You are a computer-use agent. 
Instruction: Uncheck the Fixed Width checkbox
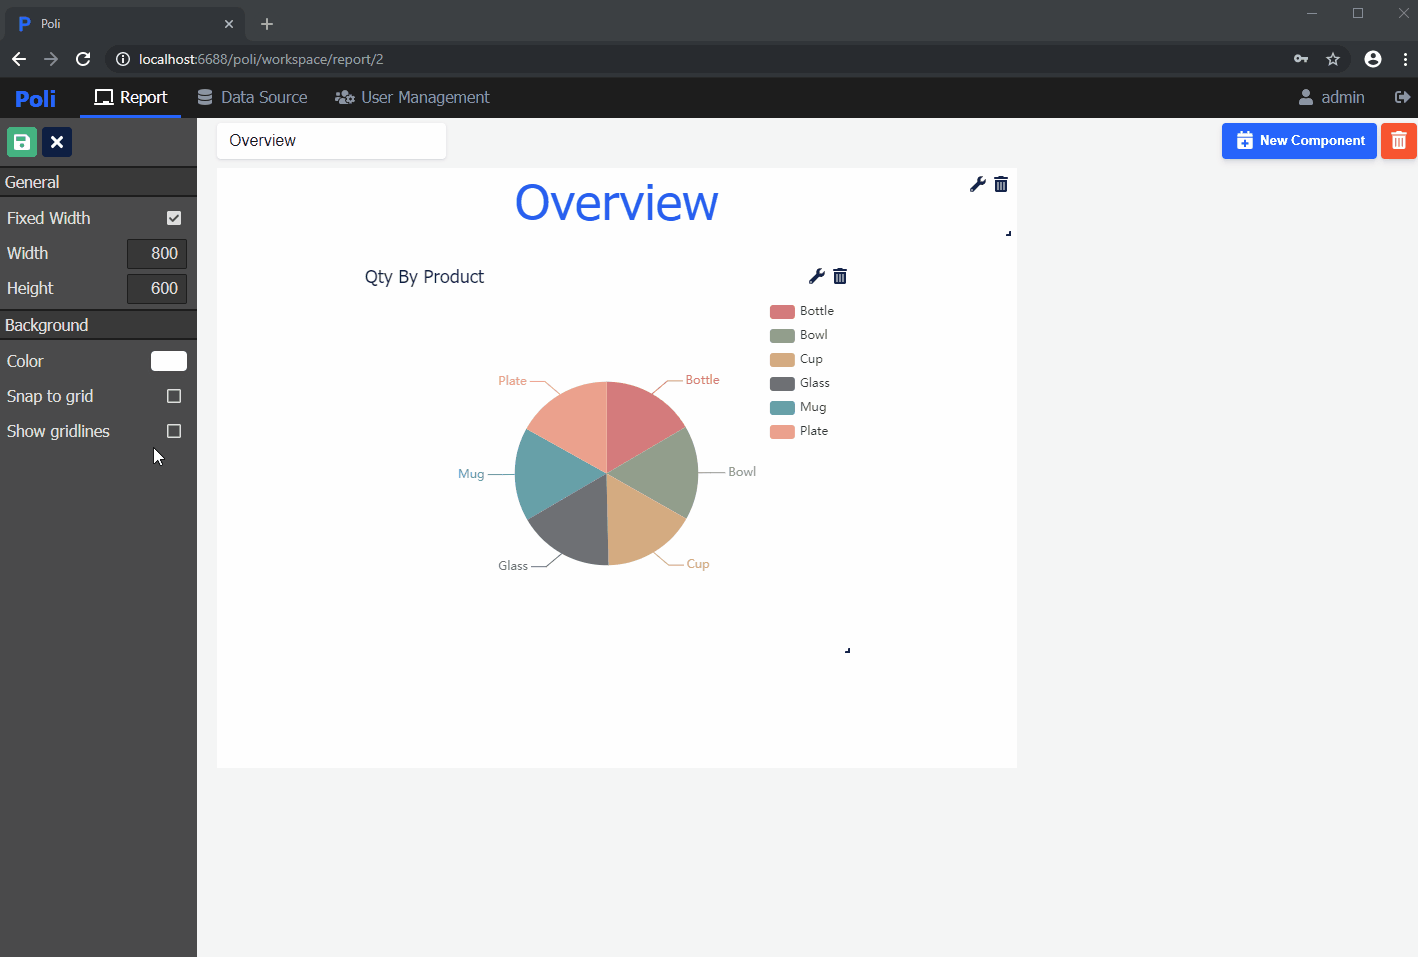click(x=174, y=218)
